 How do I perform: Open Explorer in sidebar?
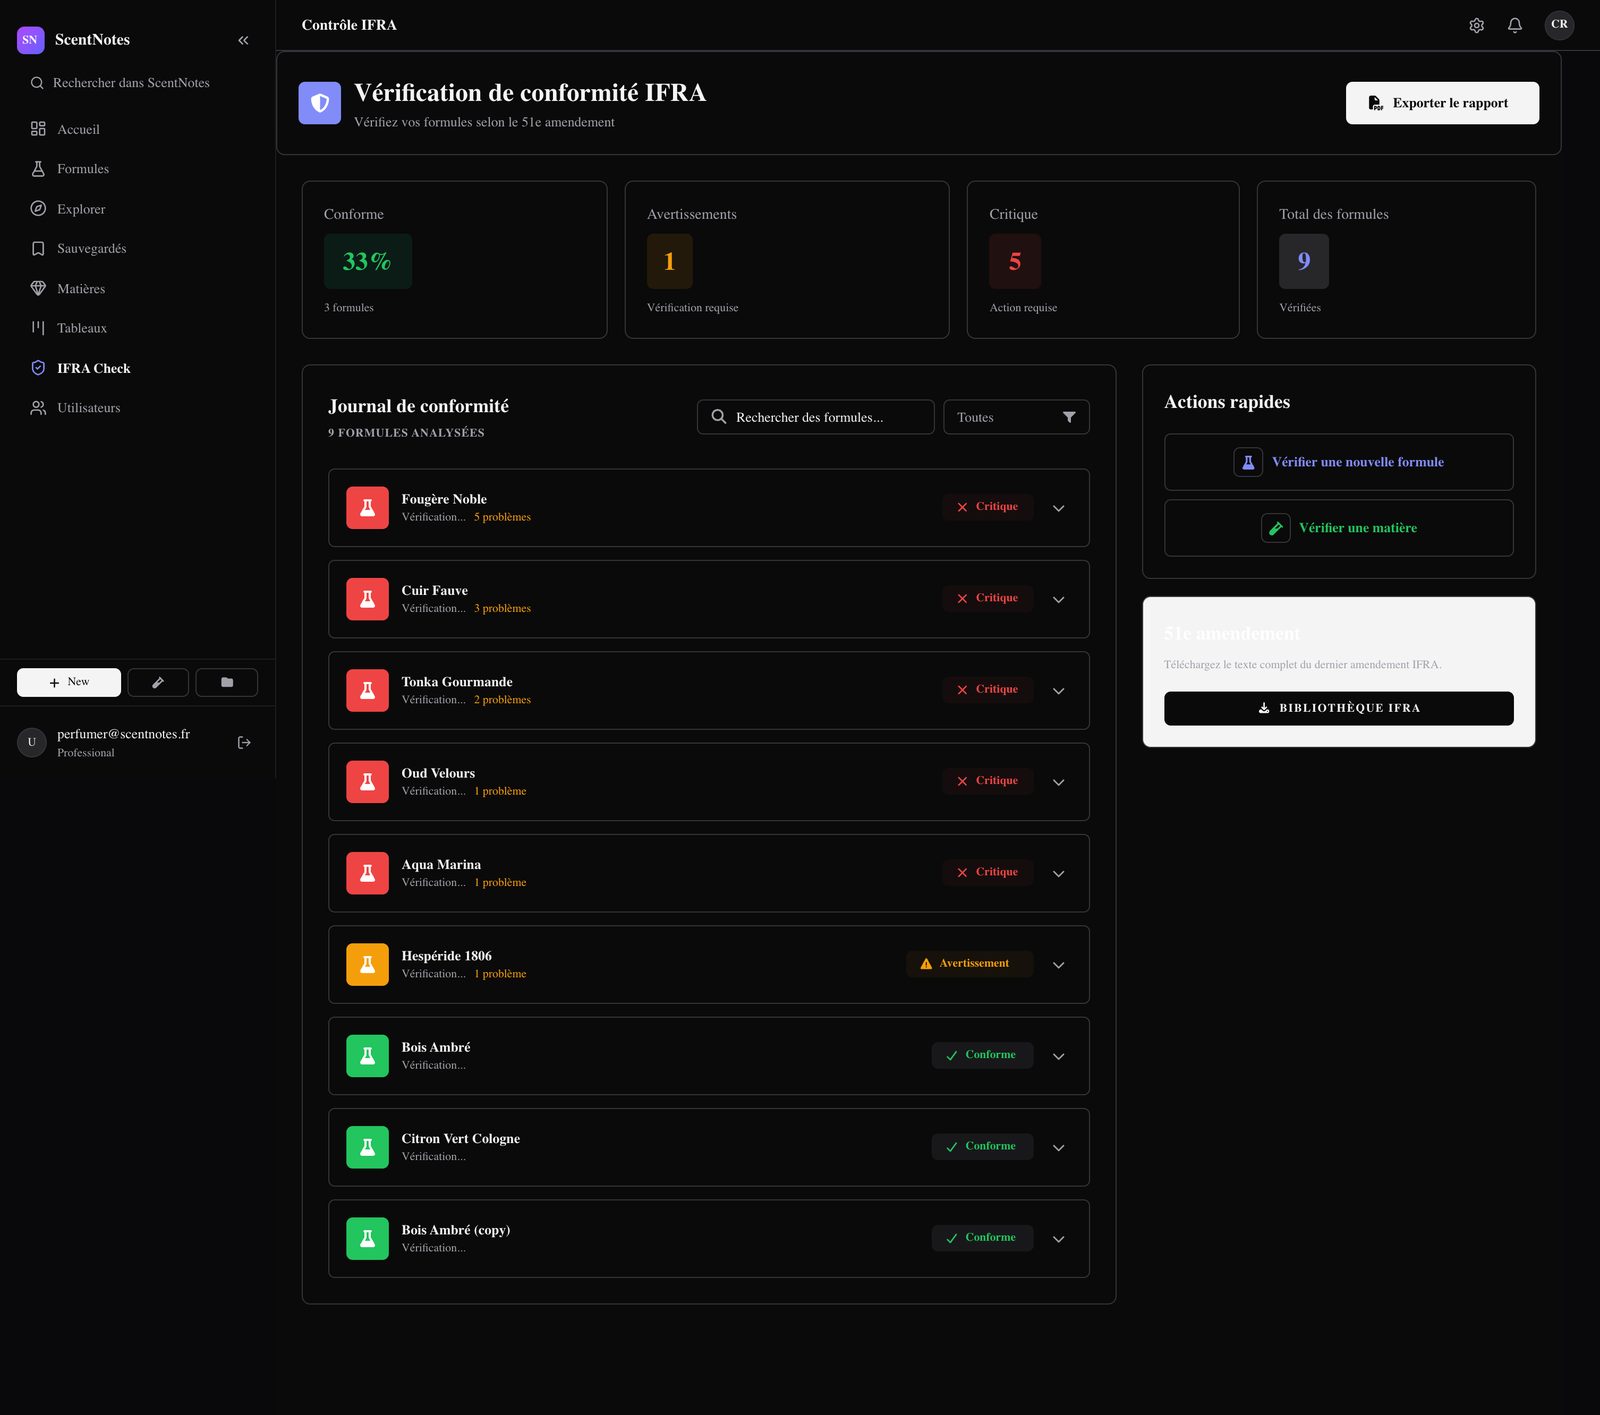point(137,209)
